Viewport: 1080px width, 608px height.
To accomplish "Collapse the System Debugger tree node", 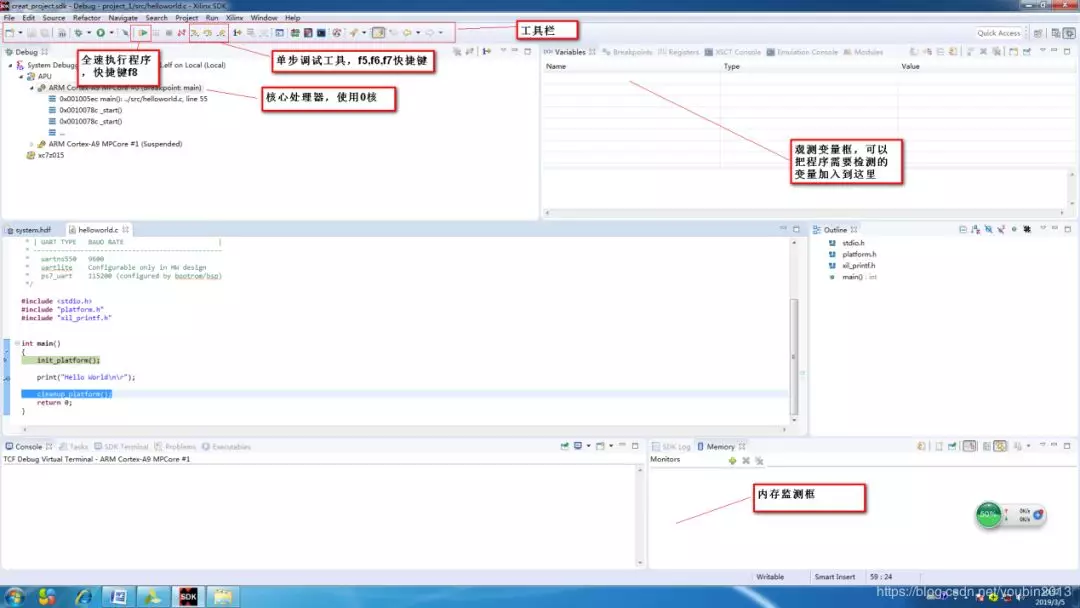I will (10, 65).
